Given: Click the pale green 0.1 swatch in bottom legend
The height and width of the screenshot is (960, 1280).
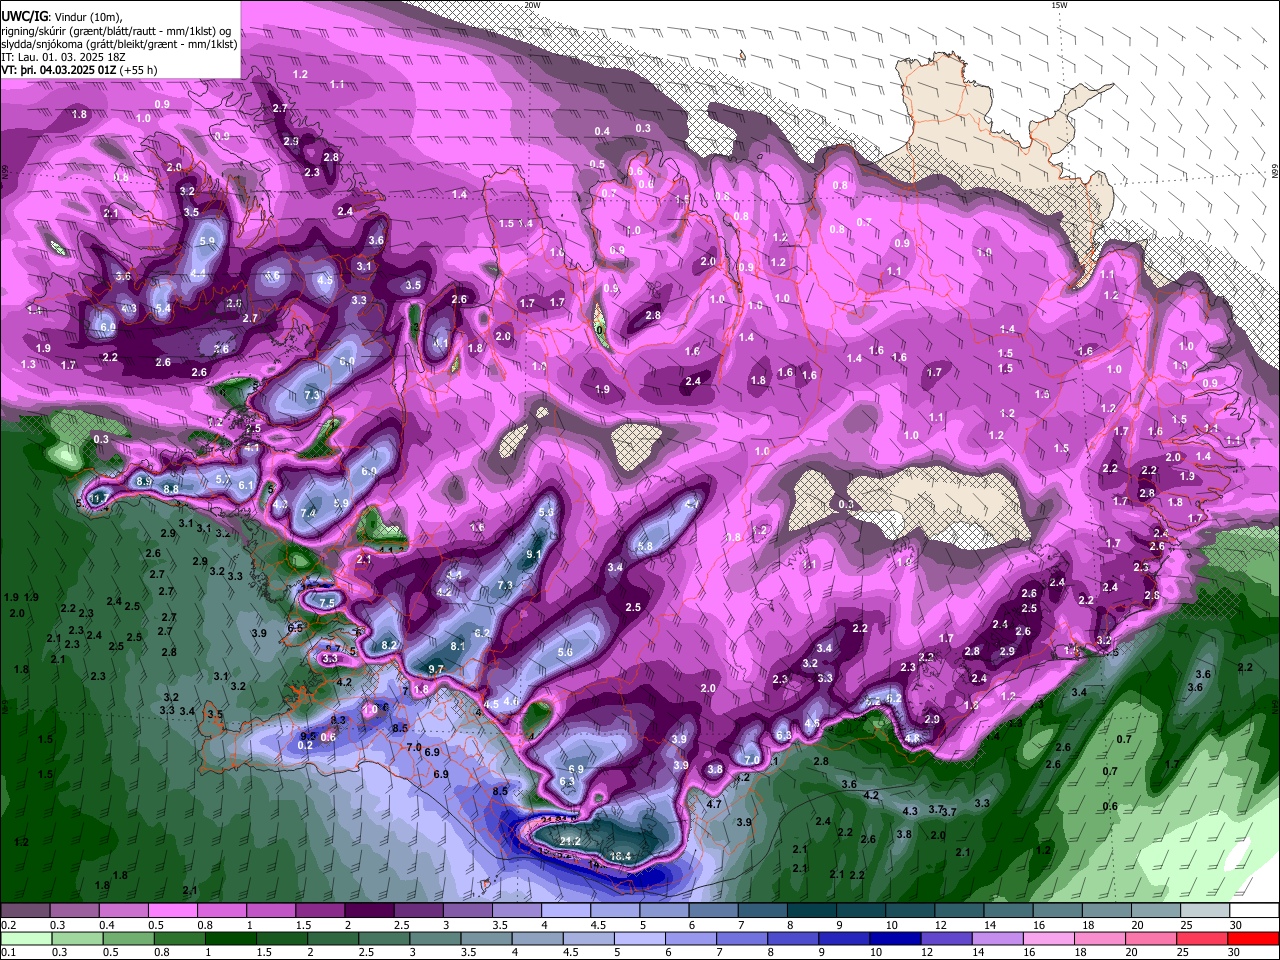Looking at the screenshot, I should (26, 938).
